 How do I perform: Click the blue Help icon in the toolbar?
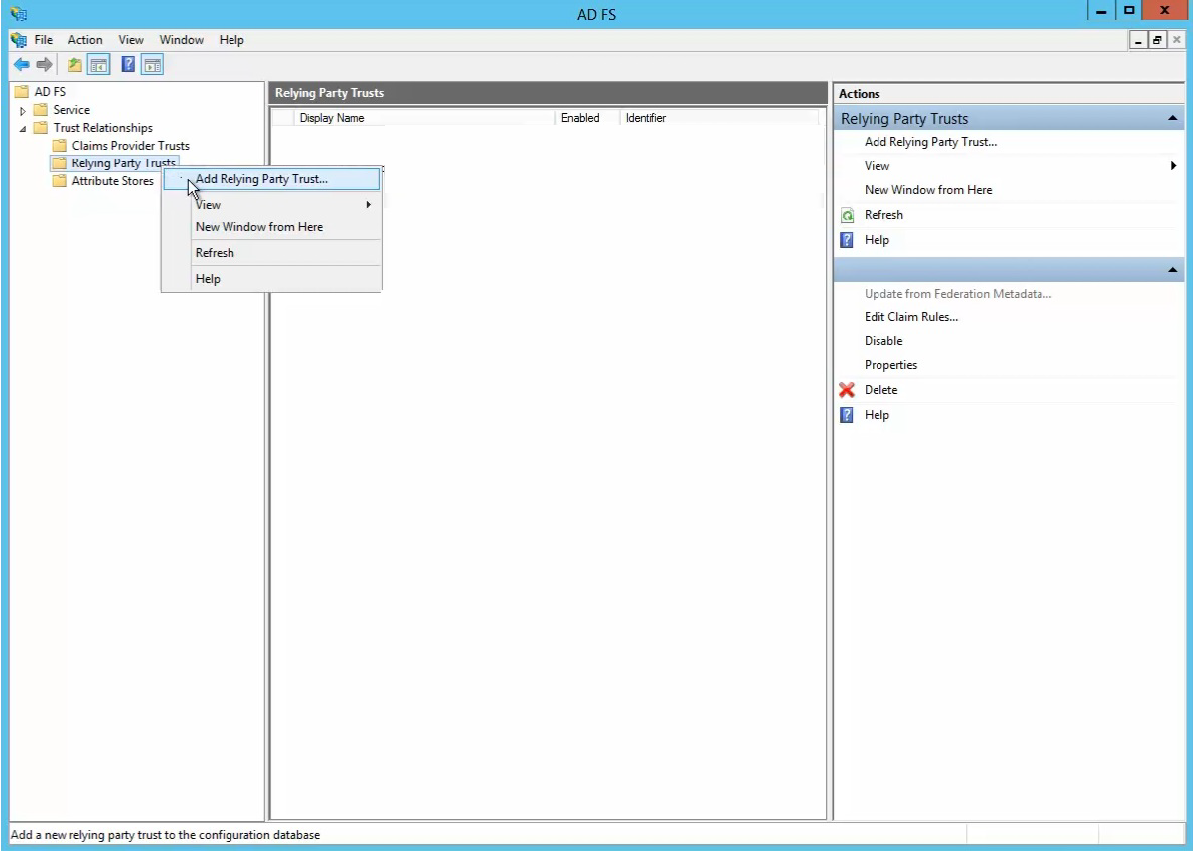point(128,65)
